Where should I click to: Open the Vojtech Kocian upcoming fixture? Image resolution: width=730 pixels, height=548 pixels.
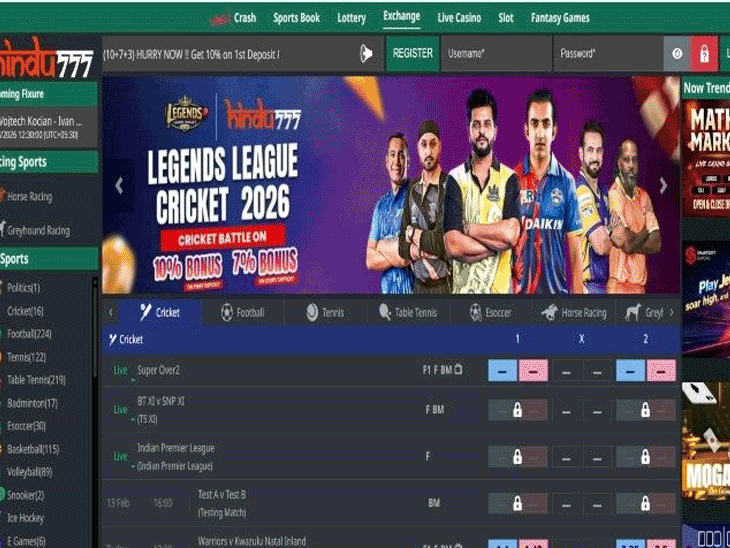tap(48, 128)
